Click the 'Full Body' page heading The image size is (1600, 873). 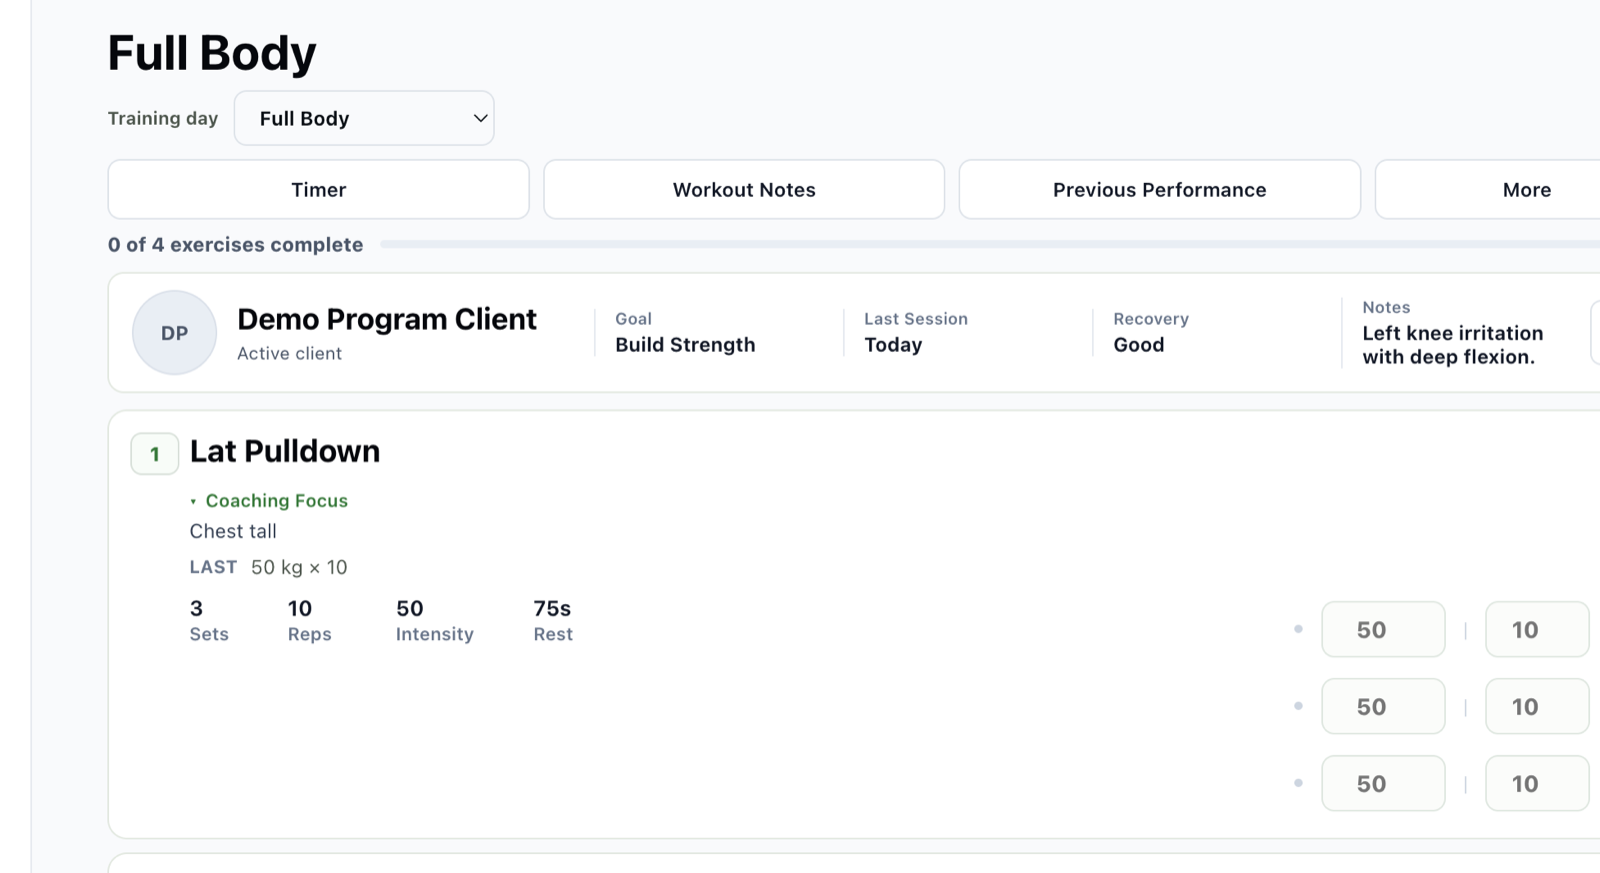(x=212, y=53)
